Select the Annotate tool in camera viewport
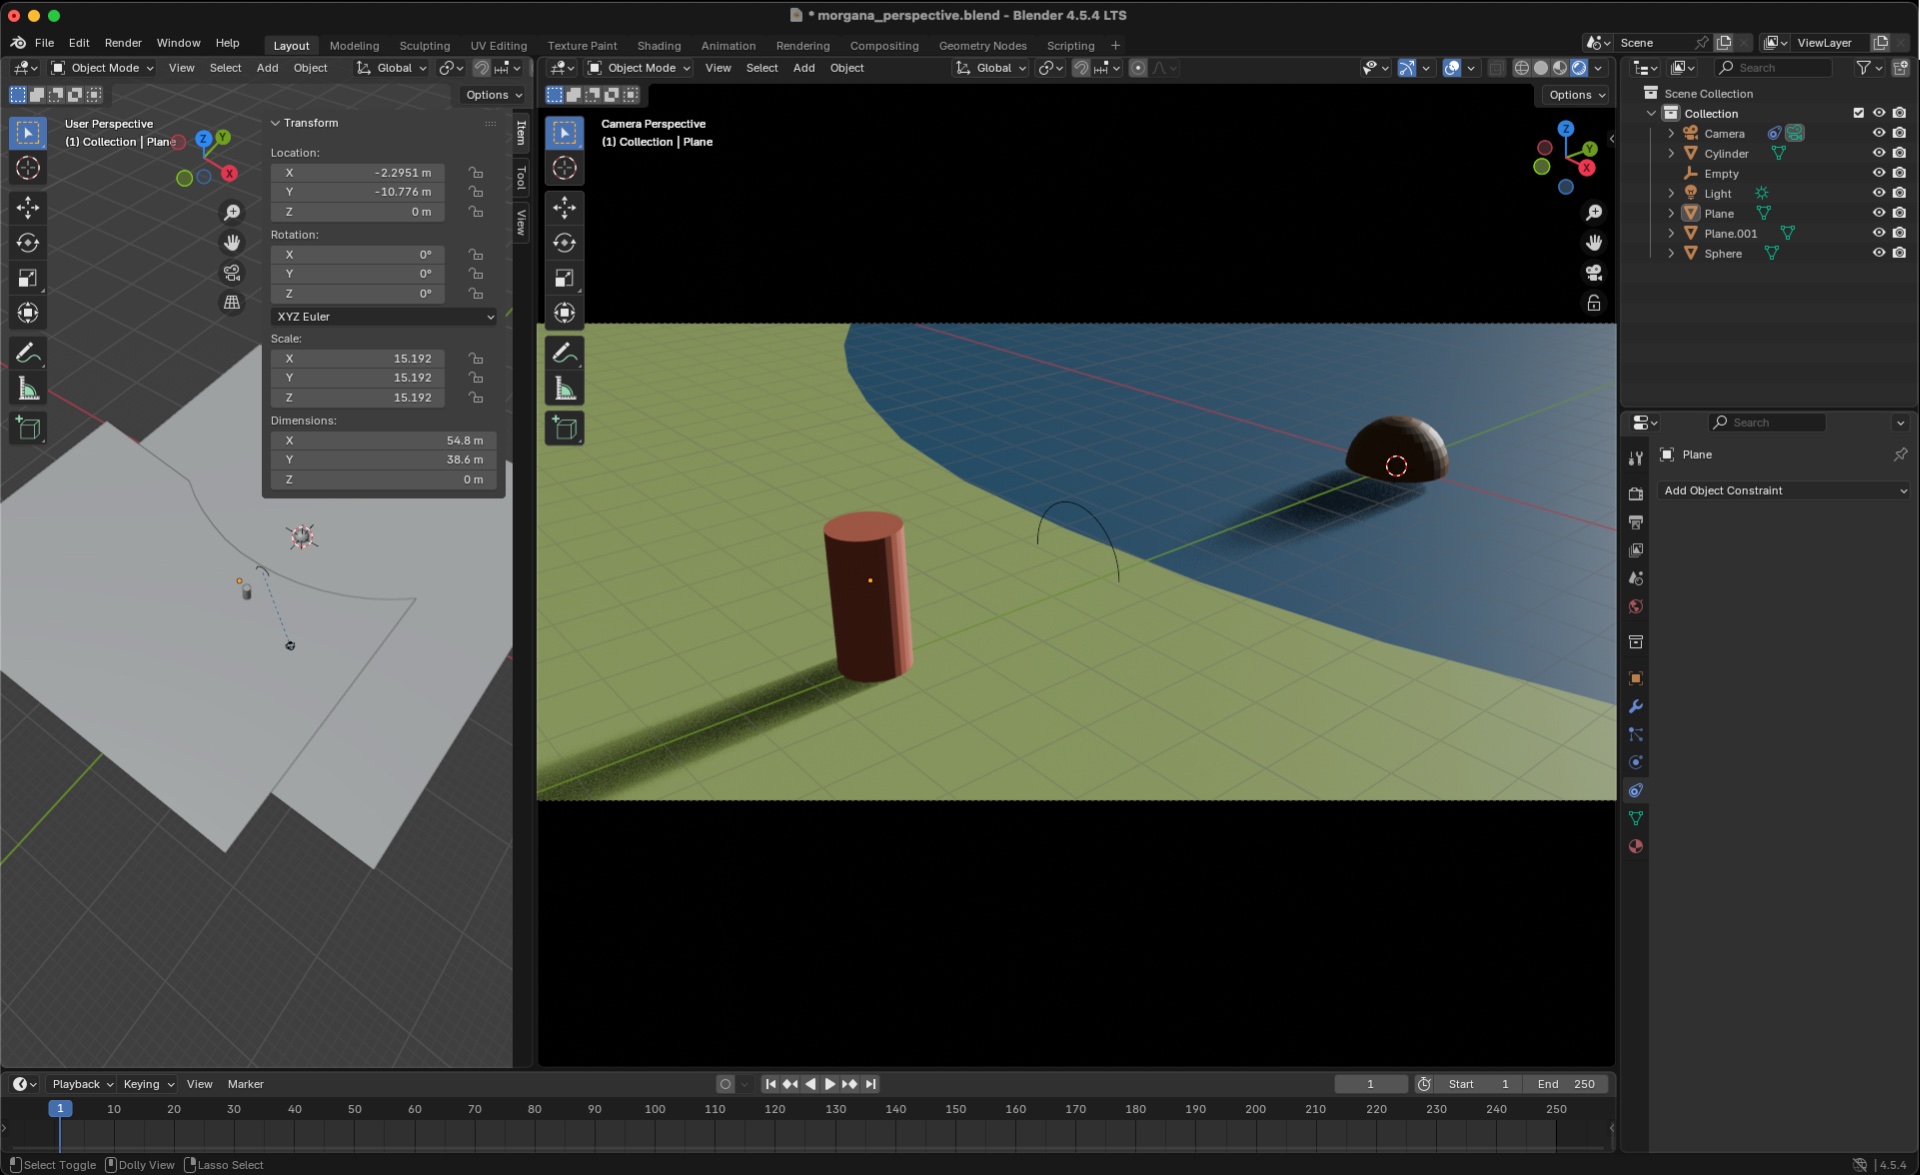The height and width of the screenshot is (1175, 1920). point(565,353)
